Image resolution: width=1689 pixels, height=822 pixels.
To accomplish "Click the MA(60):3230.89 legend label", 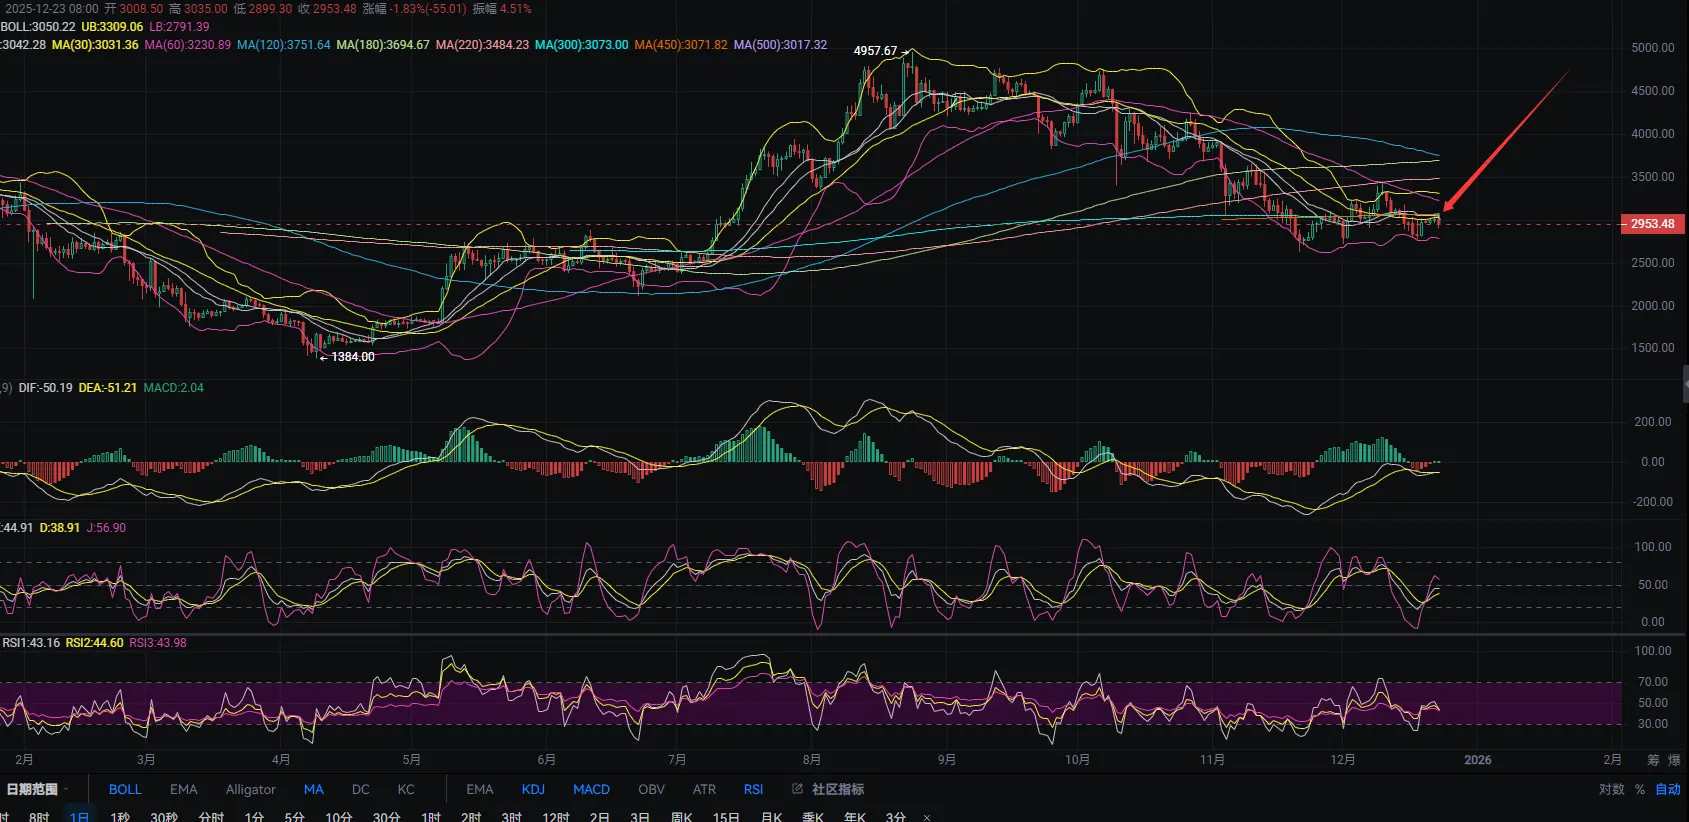I will point(188,45).
